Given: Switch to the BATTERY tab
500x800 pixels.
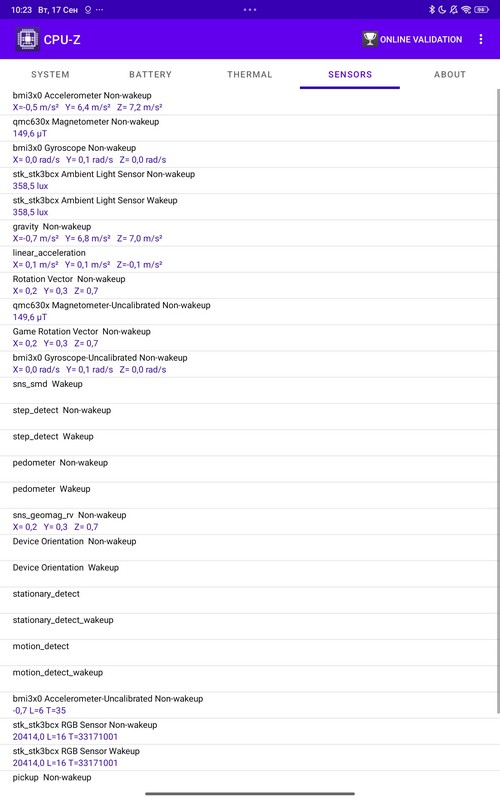Looking at the screenshot, I should click(150, 74).
